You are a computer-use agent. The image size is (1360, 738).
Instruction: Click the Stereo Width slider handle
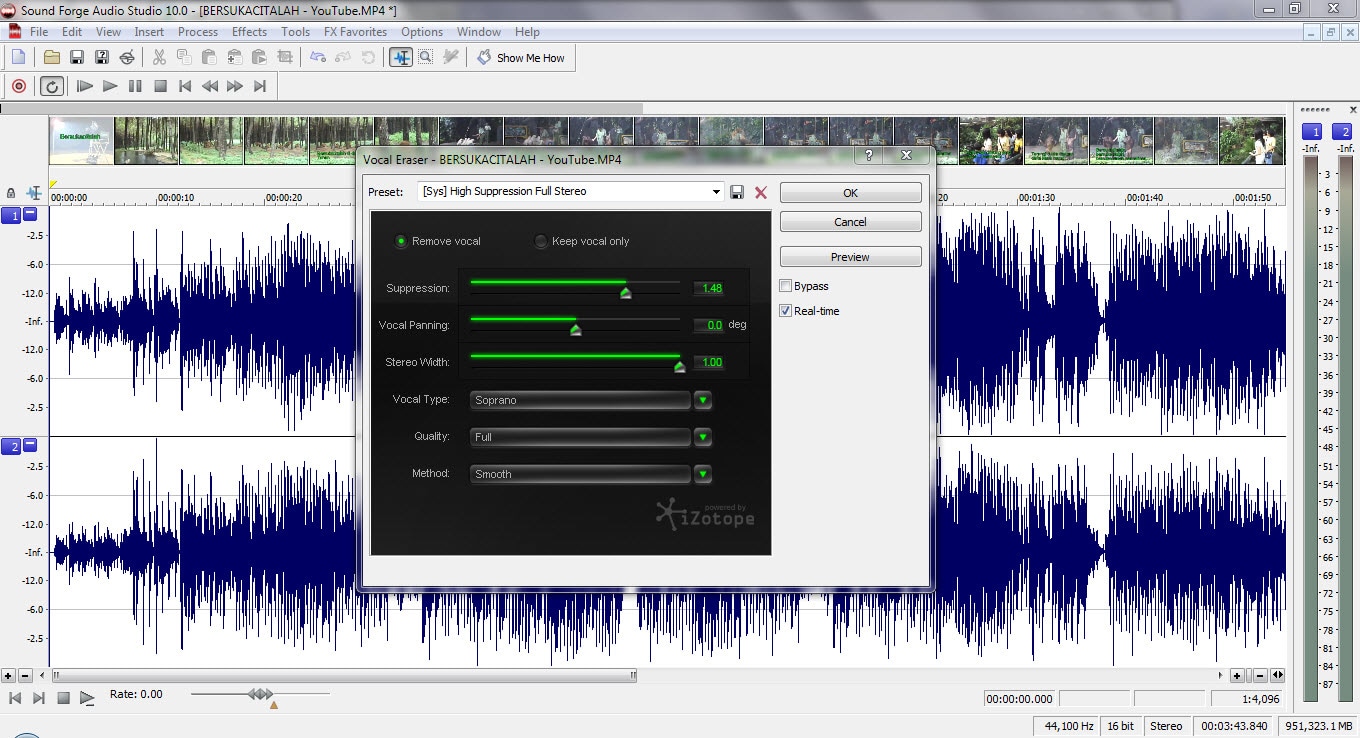680,367
